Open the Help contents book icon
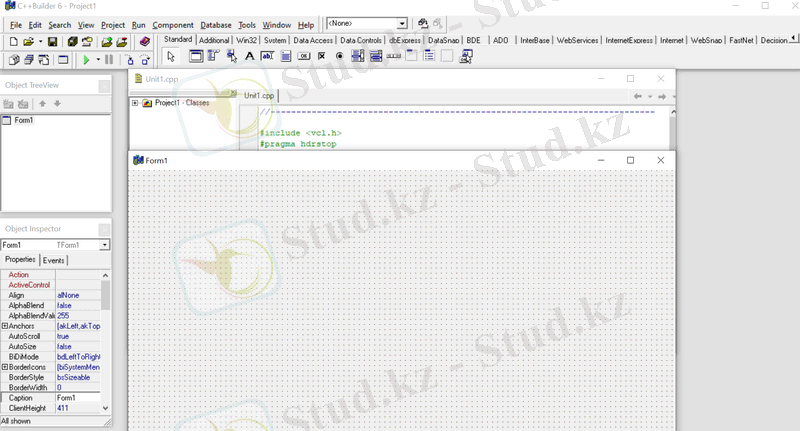 (x=145, y=42)
